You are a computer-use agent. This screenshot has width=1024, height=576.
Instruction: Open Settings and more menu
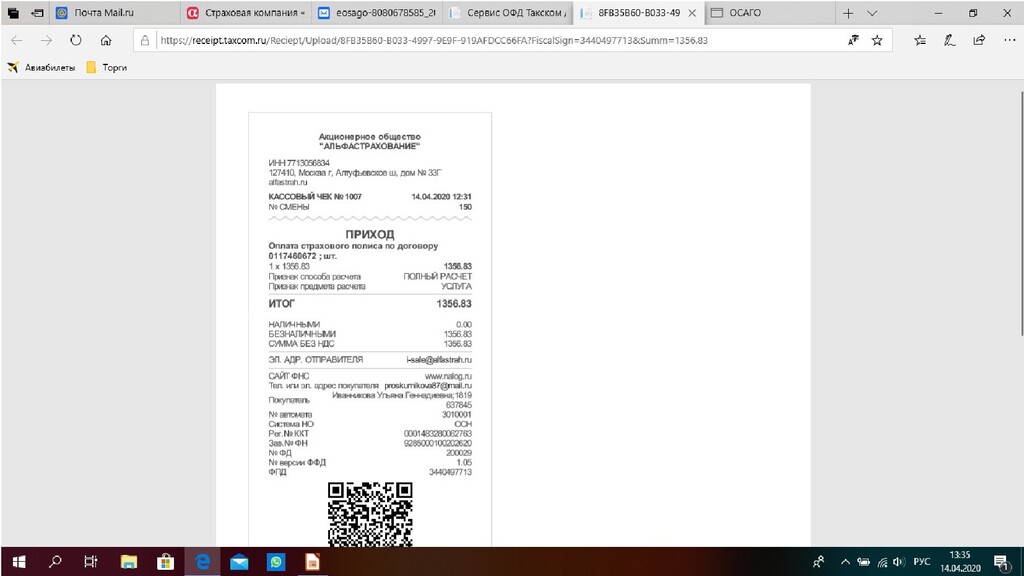tap(1010, 40)
